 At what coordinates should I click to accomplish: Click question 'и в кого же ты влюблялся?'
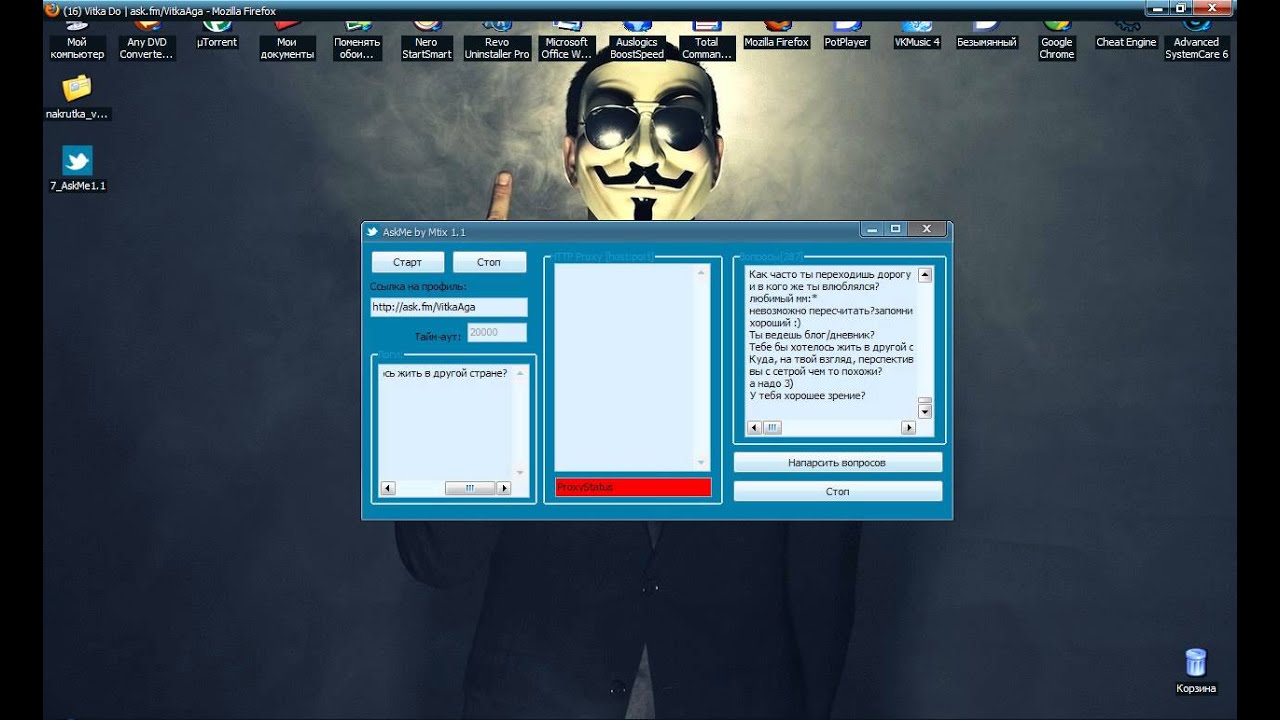pos(814,286)
